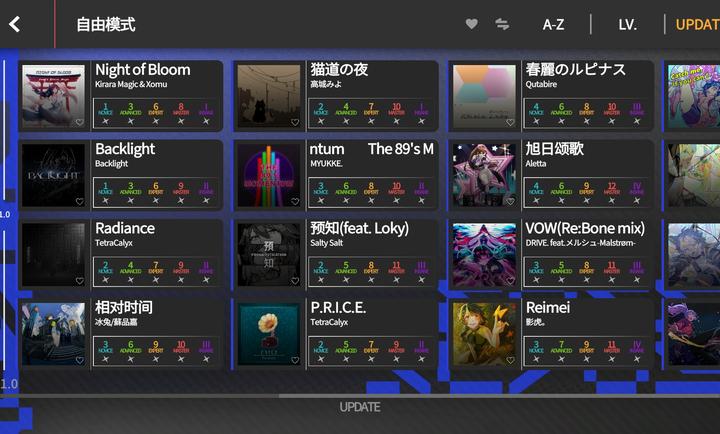Image resolution: width=720 pixels, height=434 pixels.
Task: Go back using the top-left arrow
Action: coord(15,24)
